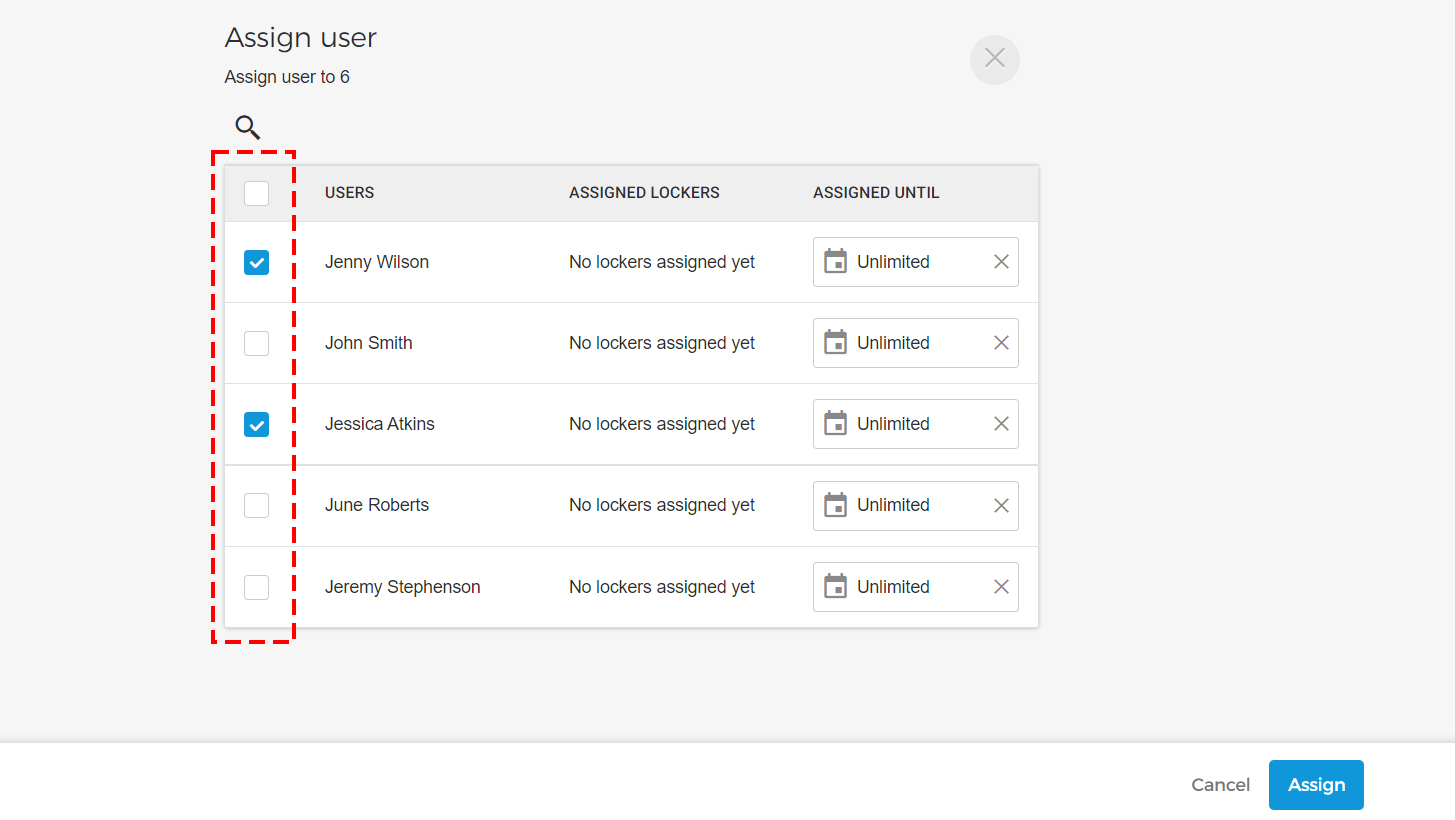Clear John Smith's assigned until date
1455x820 pixels.
click(1001, 343)
